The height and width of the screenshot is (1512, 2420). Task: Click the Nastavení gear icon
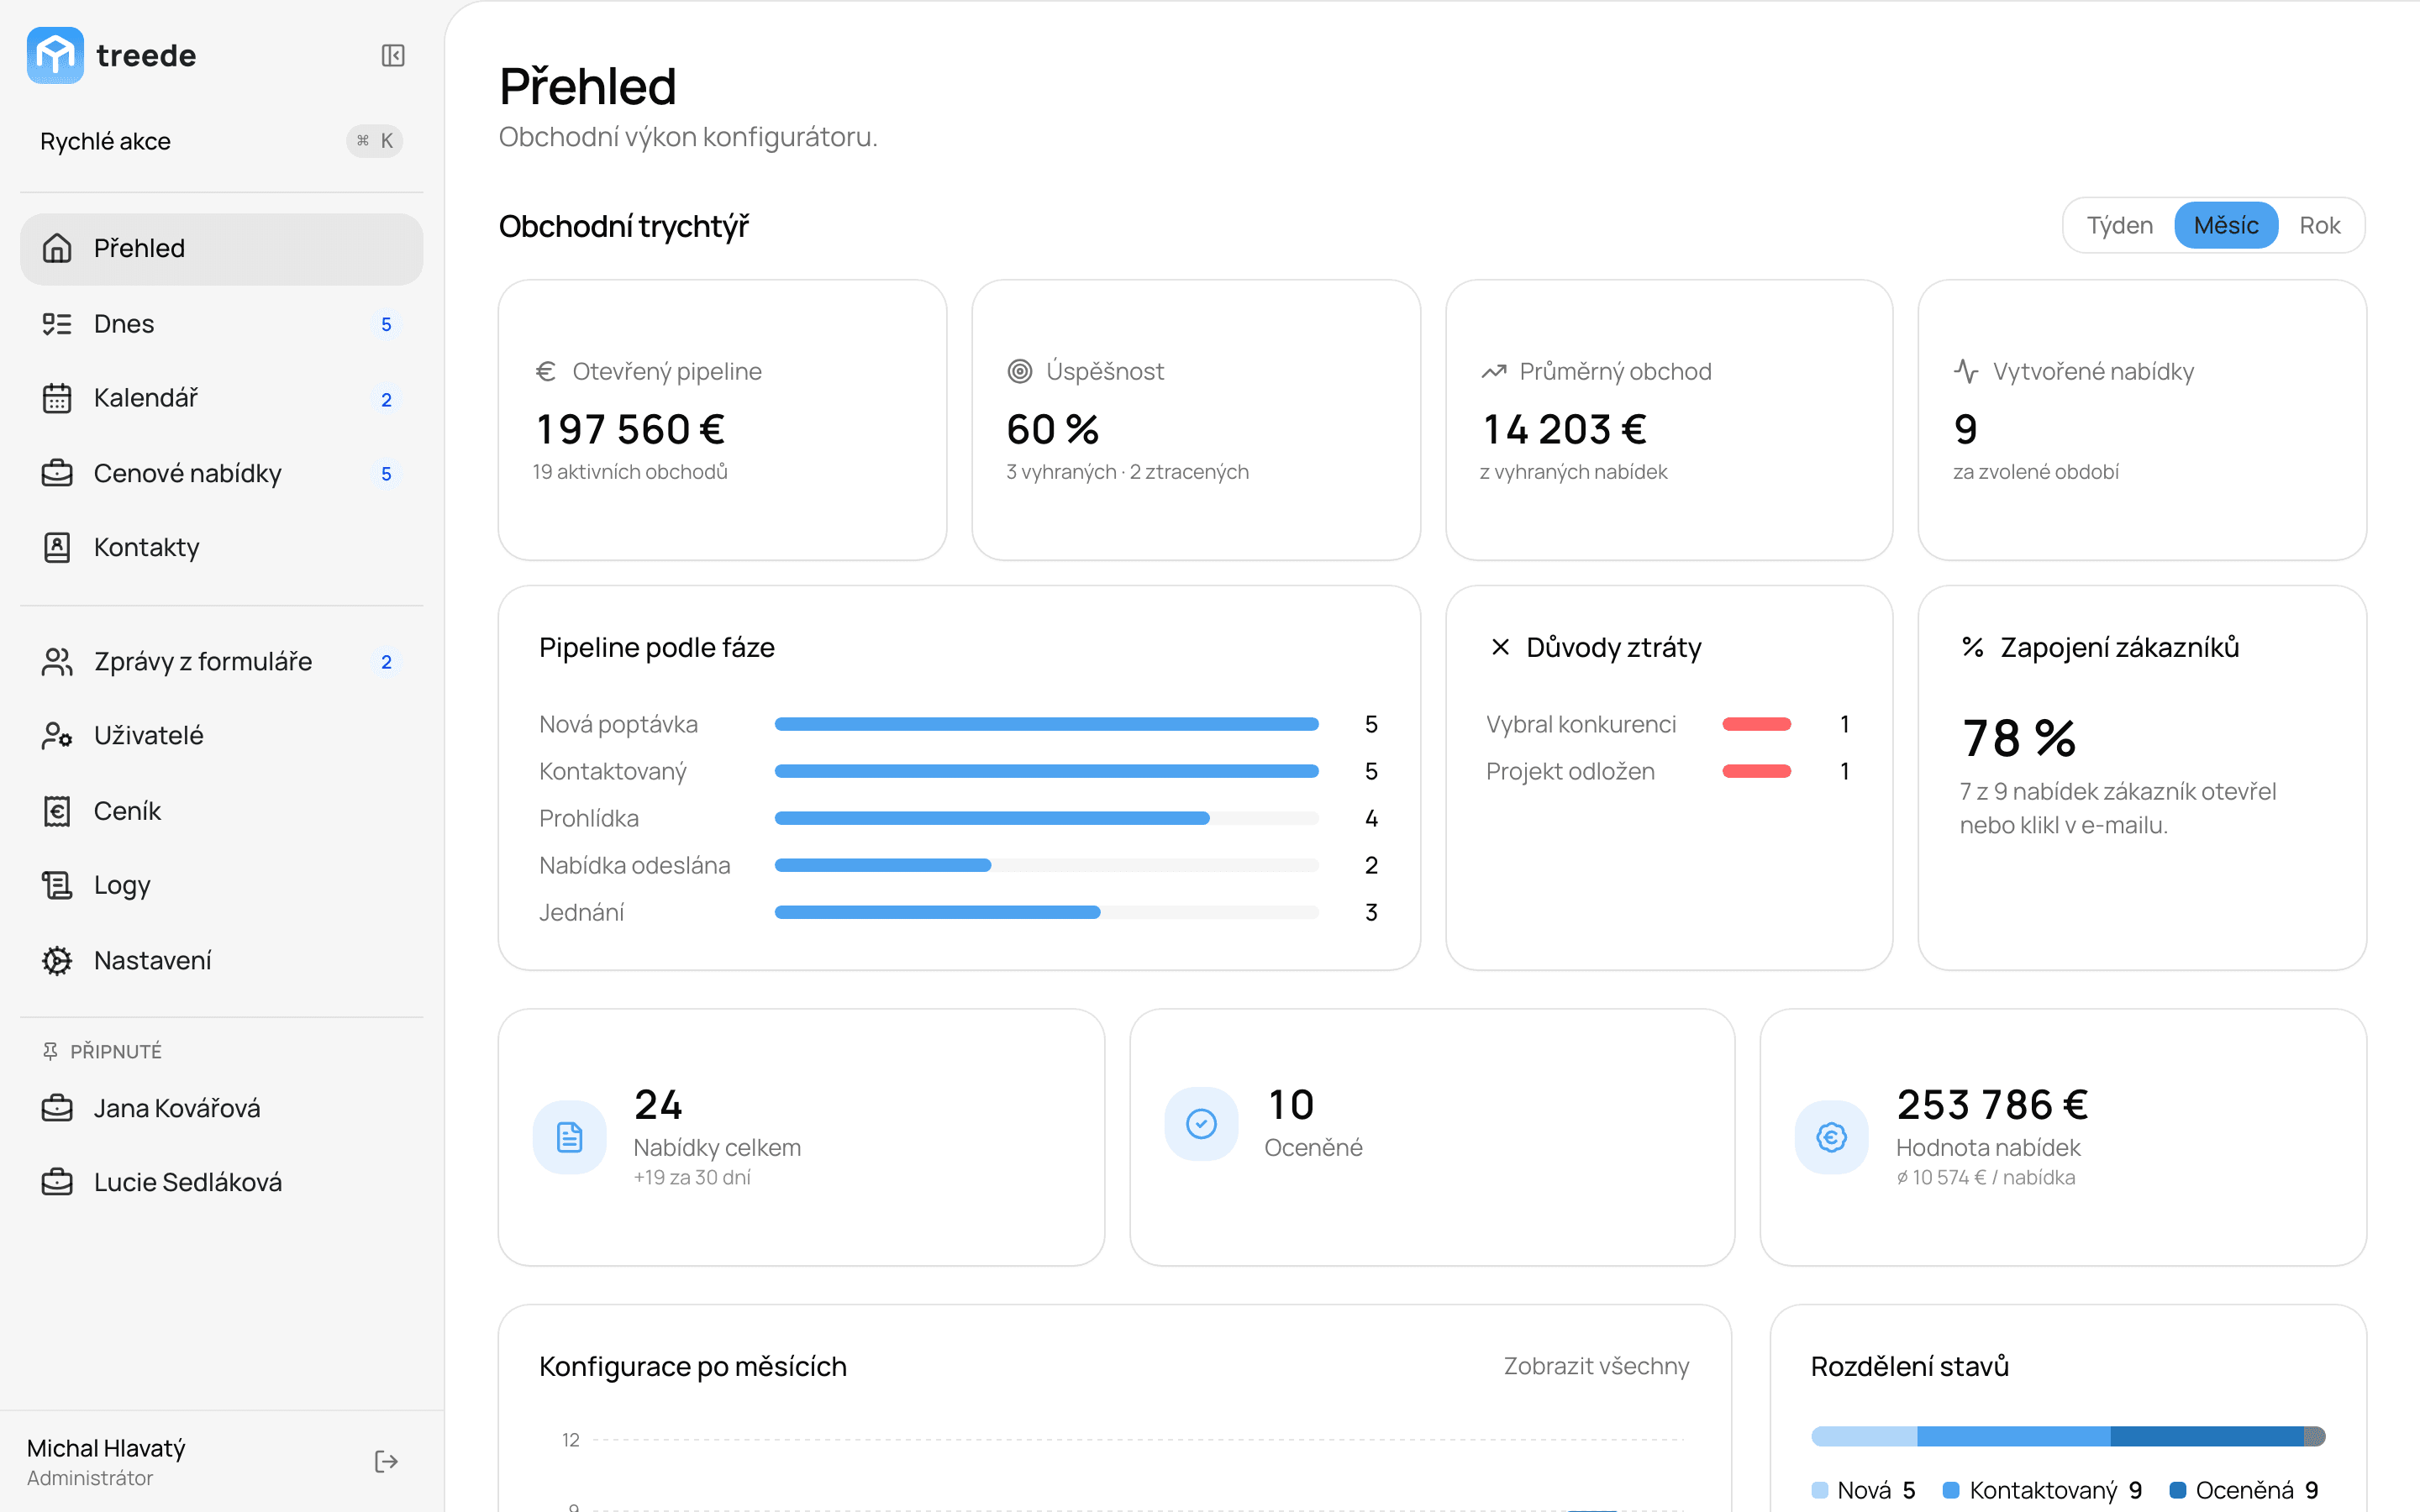(x=57, y=960)
